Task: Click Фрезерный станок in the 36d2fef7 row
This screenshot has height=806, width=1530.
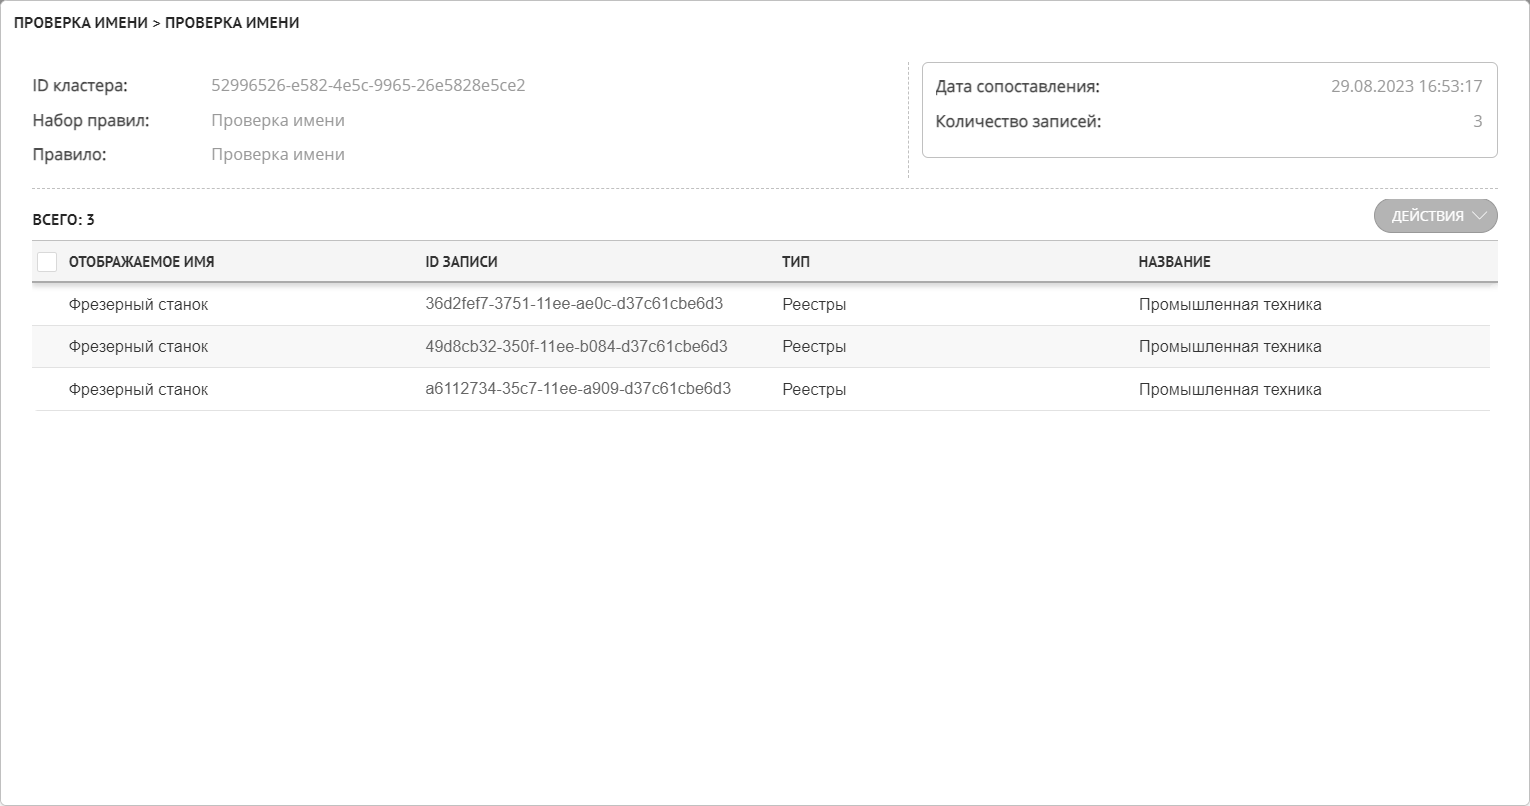Action: [138, 305]
